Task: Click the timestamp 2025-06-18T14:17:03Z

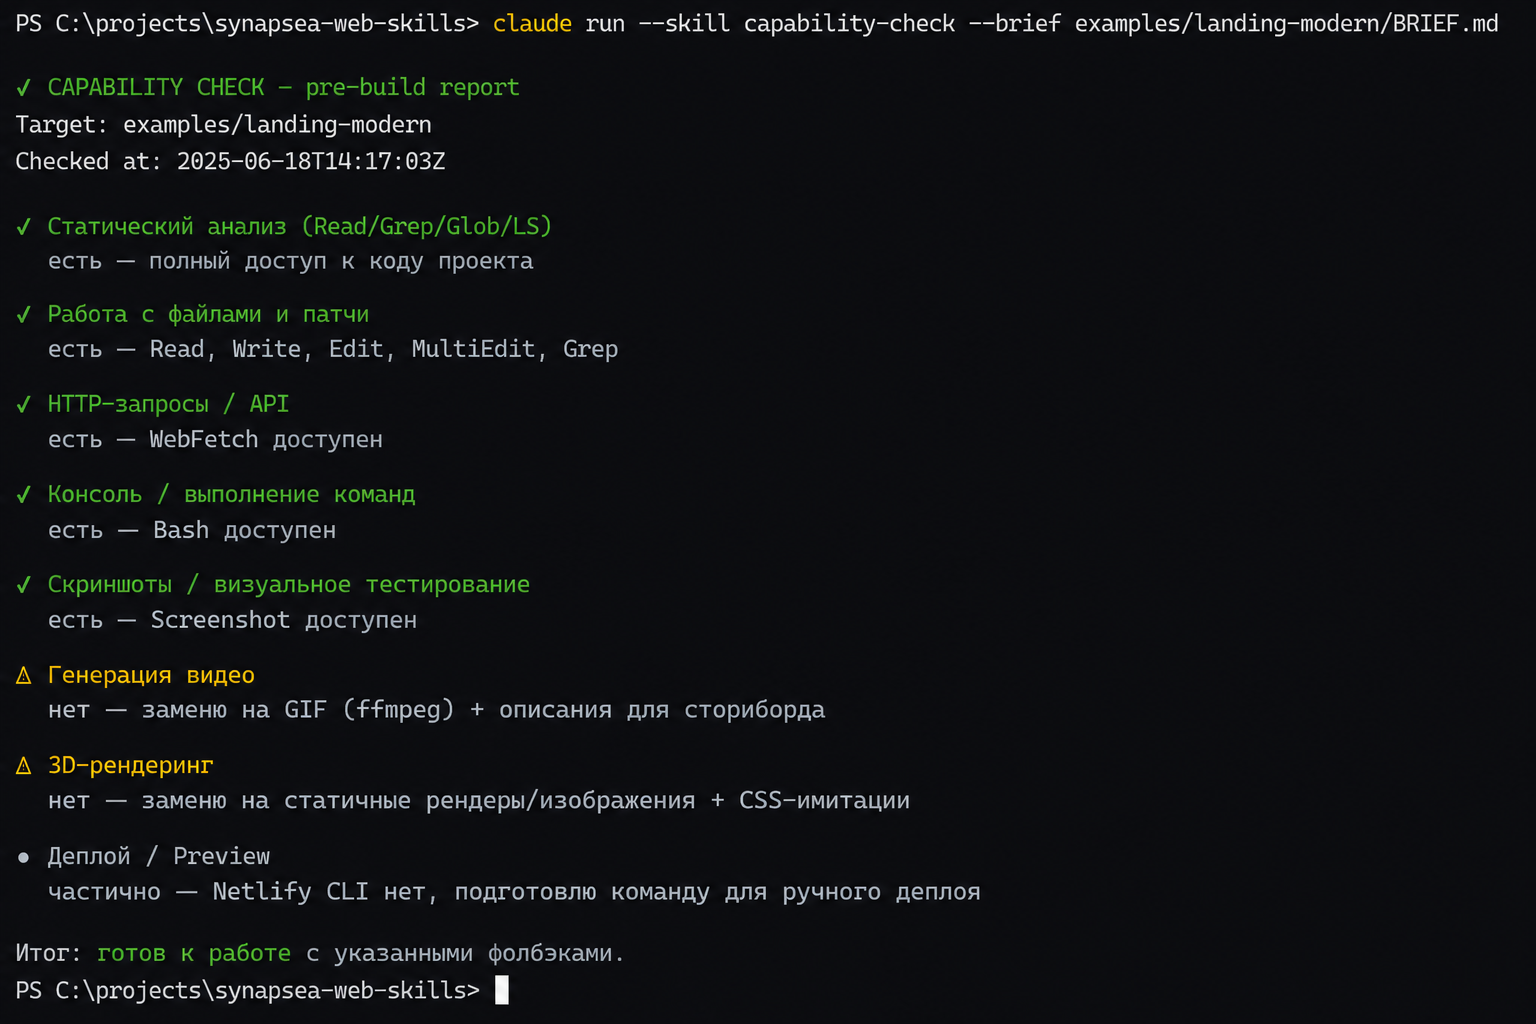Action: (311, 161)
